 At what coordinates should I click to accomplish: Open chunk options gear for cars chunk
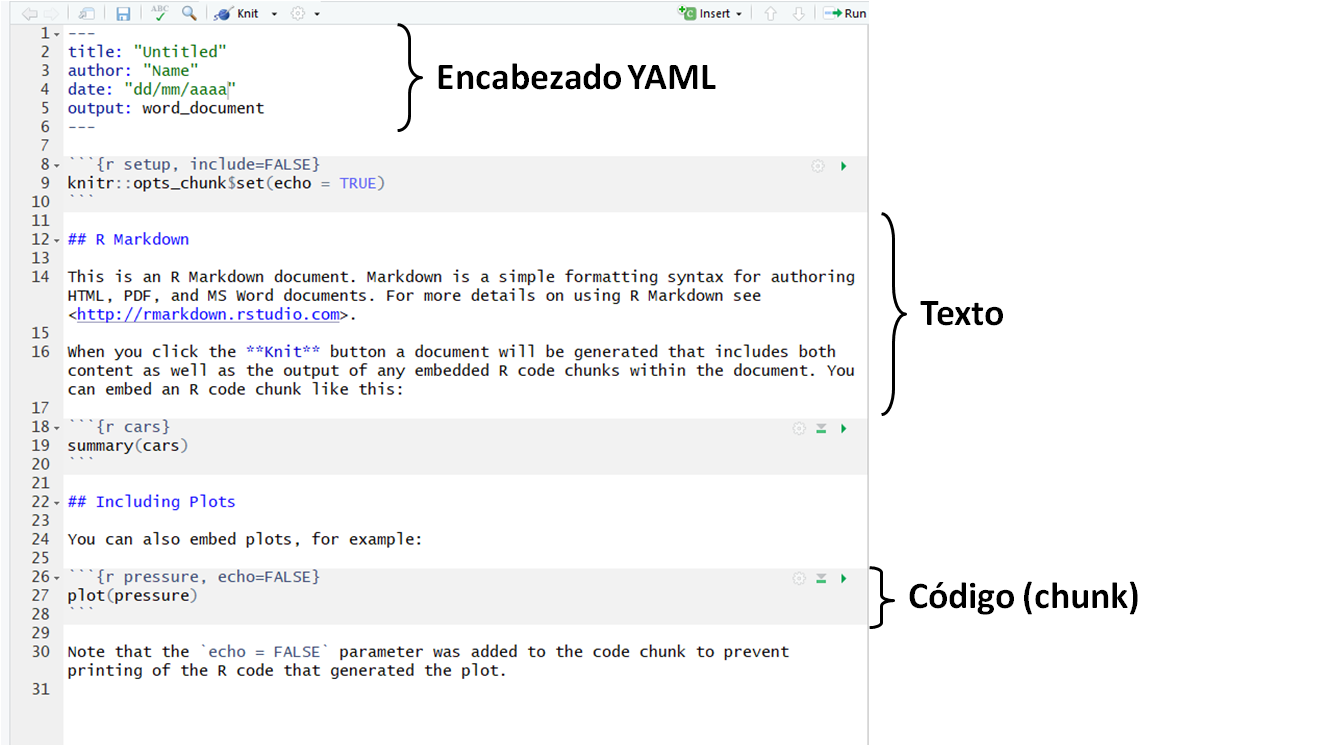click(x=798, y=428)
